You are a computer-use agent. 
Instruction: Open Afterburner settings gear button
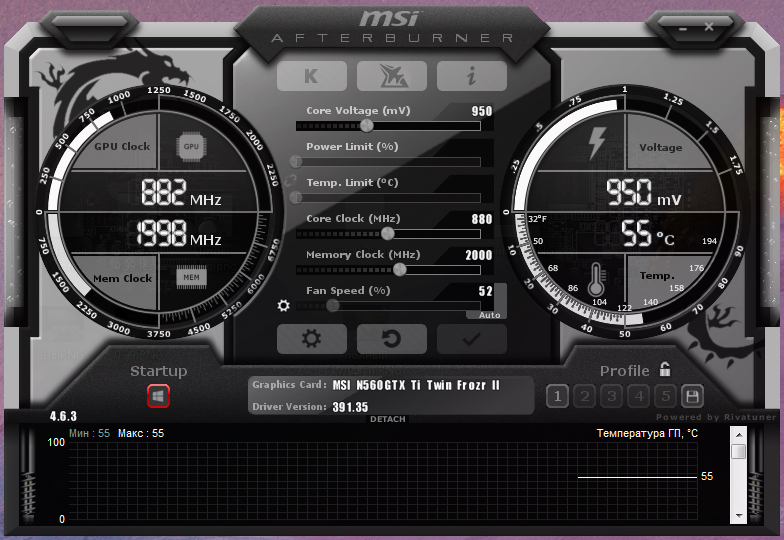pos(312,338)
